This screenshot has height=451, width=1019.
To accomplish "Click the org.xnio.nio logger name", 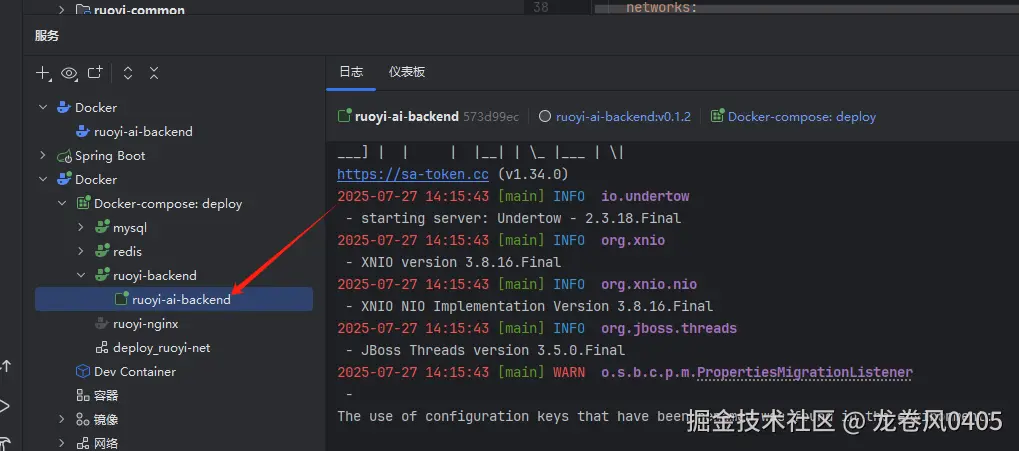I will pyautogui.click(x=649, y=285).
